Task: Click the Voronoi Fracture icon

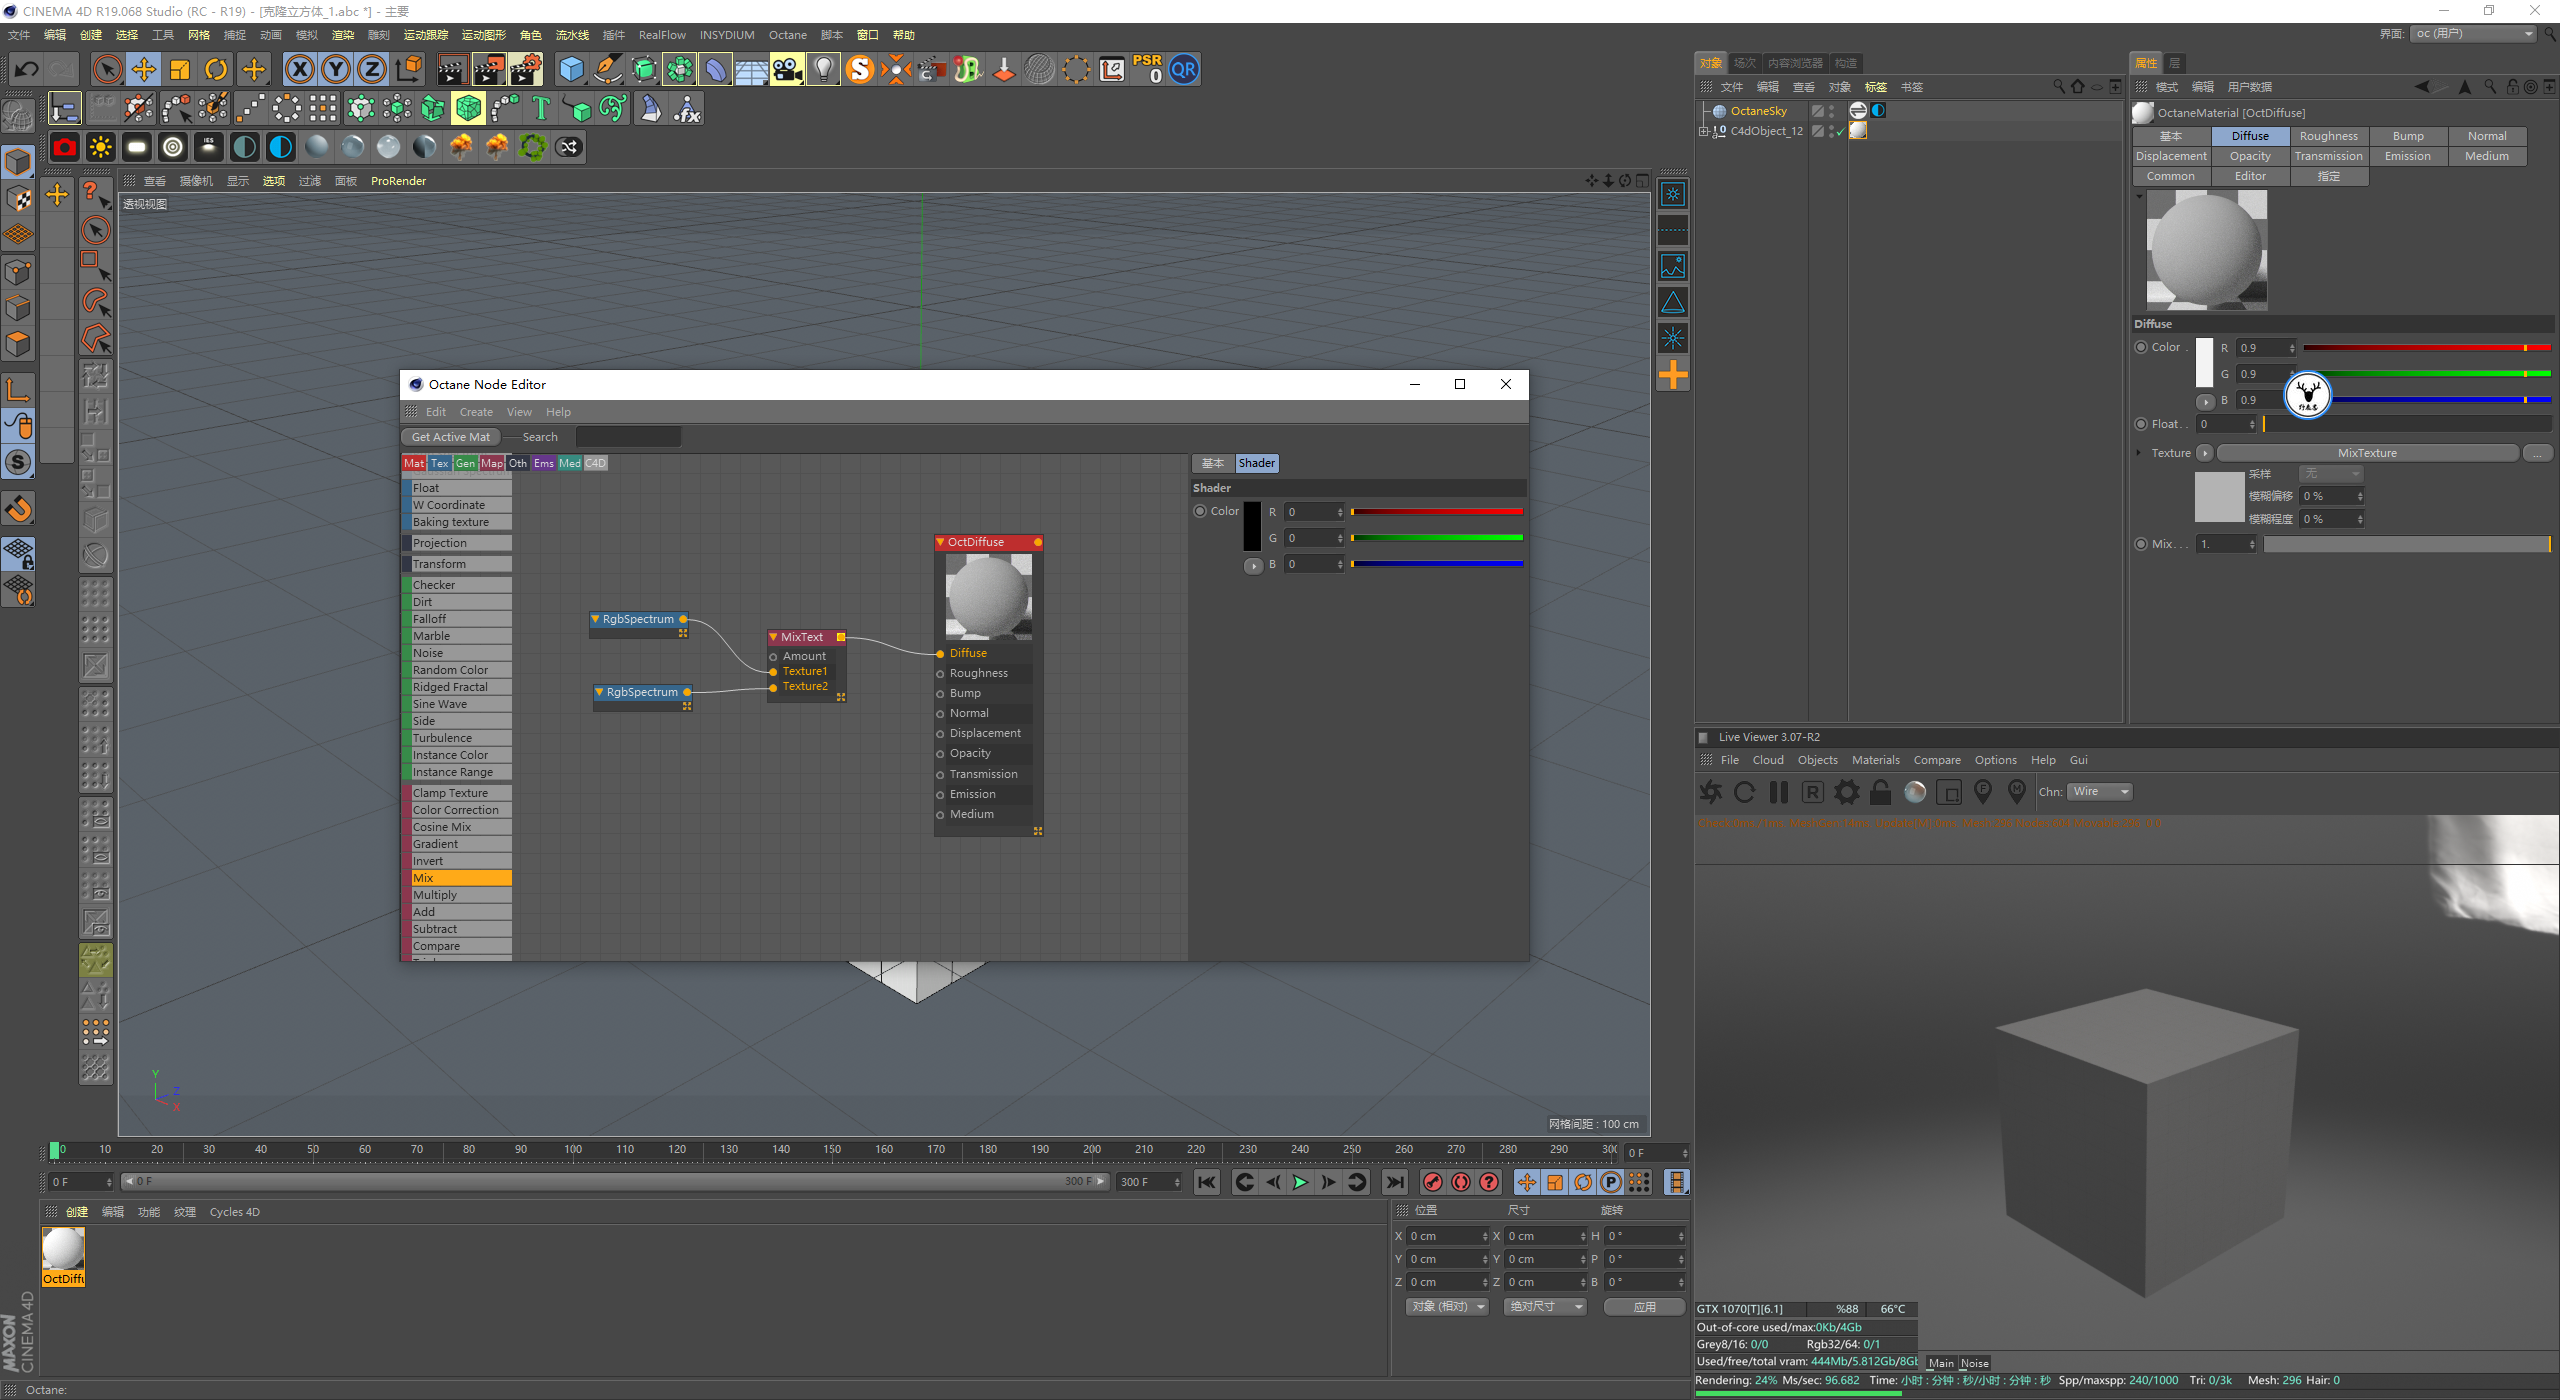Action: 469,108
